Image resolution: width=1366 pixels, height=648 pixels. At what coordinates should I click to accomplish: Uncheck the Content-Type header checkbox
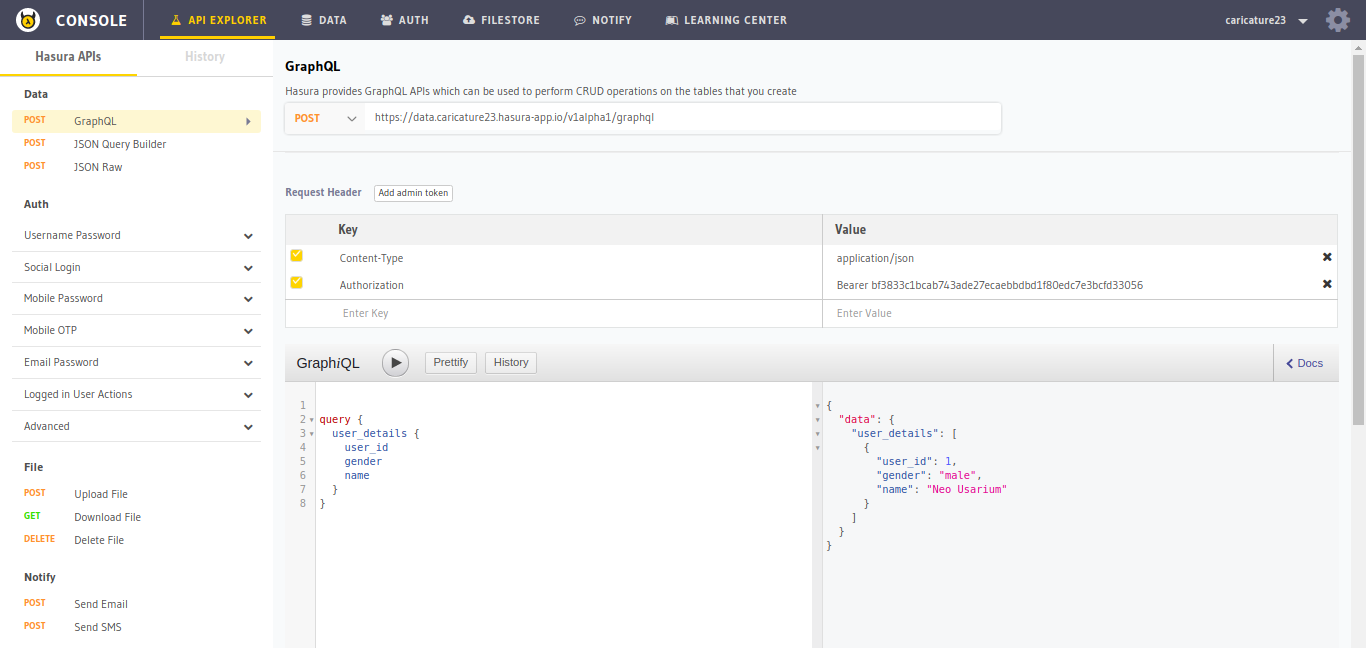296,256
